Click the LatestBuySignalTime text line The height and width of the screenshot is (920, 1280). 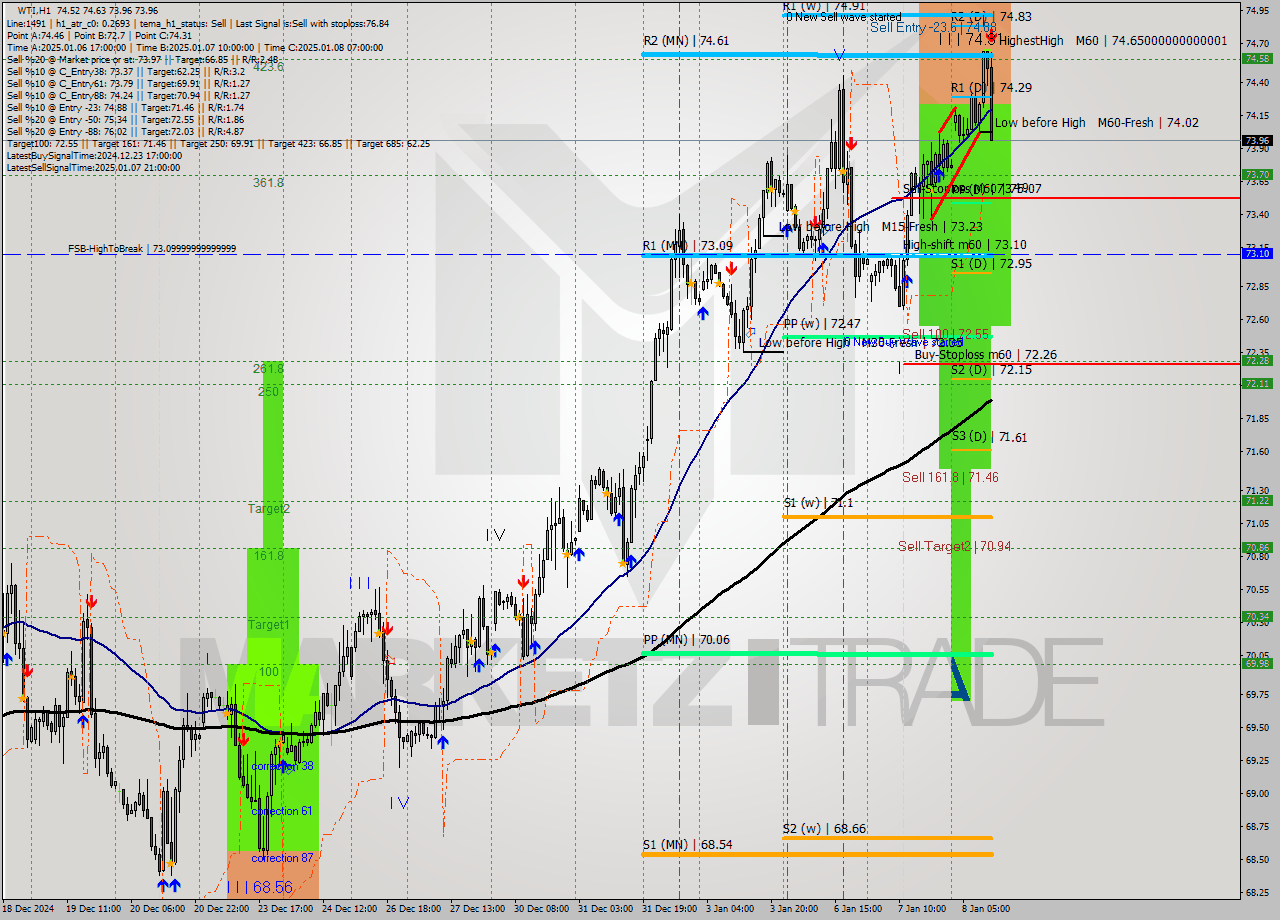coord(94,155)
